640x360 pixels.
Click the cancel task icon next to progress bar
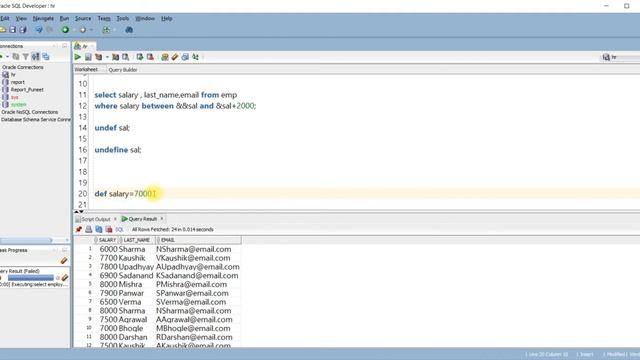click(58, 278)
